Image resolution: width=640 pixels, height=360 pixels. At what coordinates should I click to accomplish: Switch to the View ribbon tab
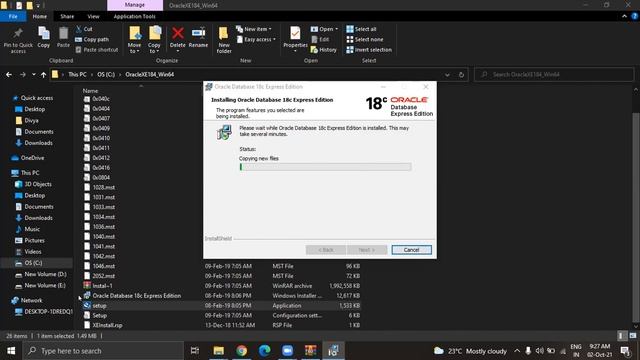[x=93, y=16]
